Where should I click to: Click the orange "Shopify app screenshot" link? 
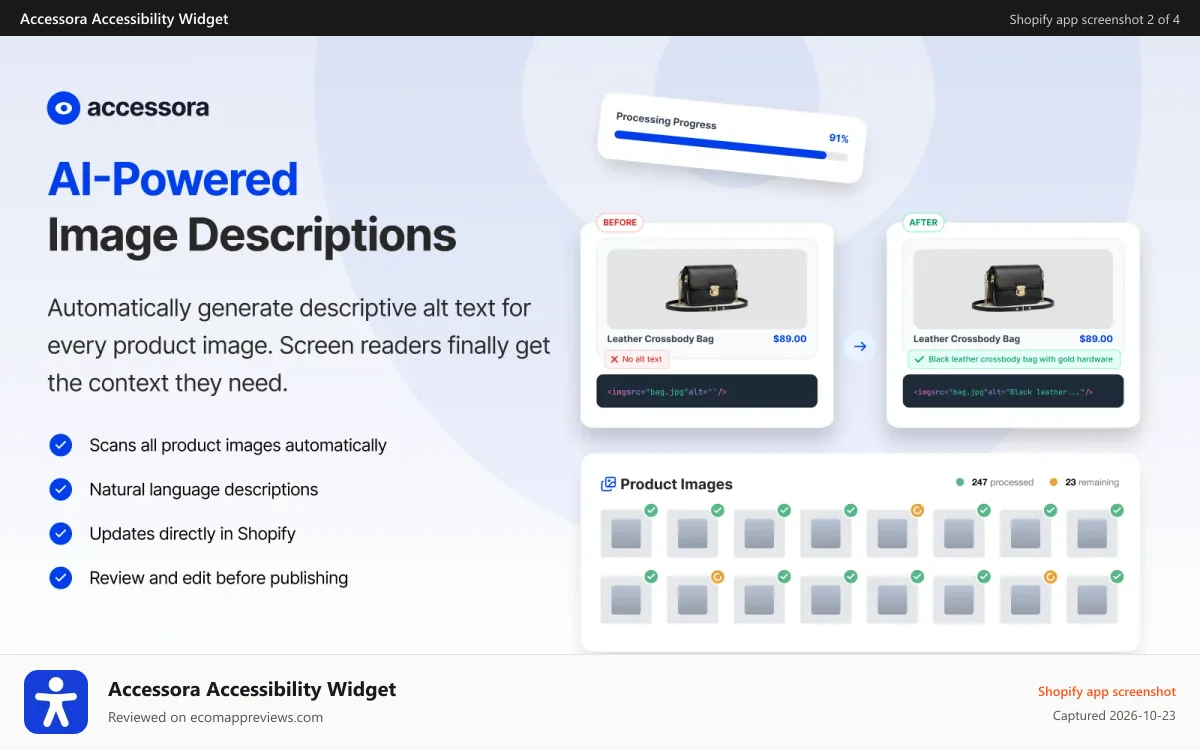pyautogui.click(x=1107, y=691)
